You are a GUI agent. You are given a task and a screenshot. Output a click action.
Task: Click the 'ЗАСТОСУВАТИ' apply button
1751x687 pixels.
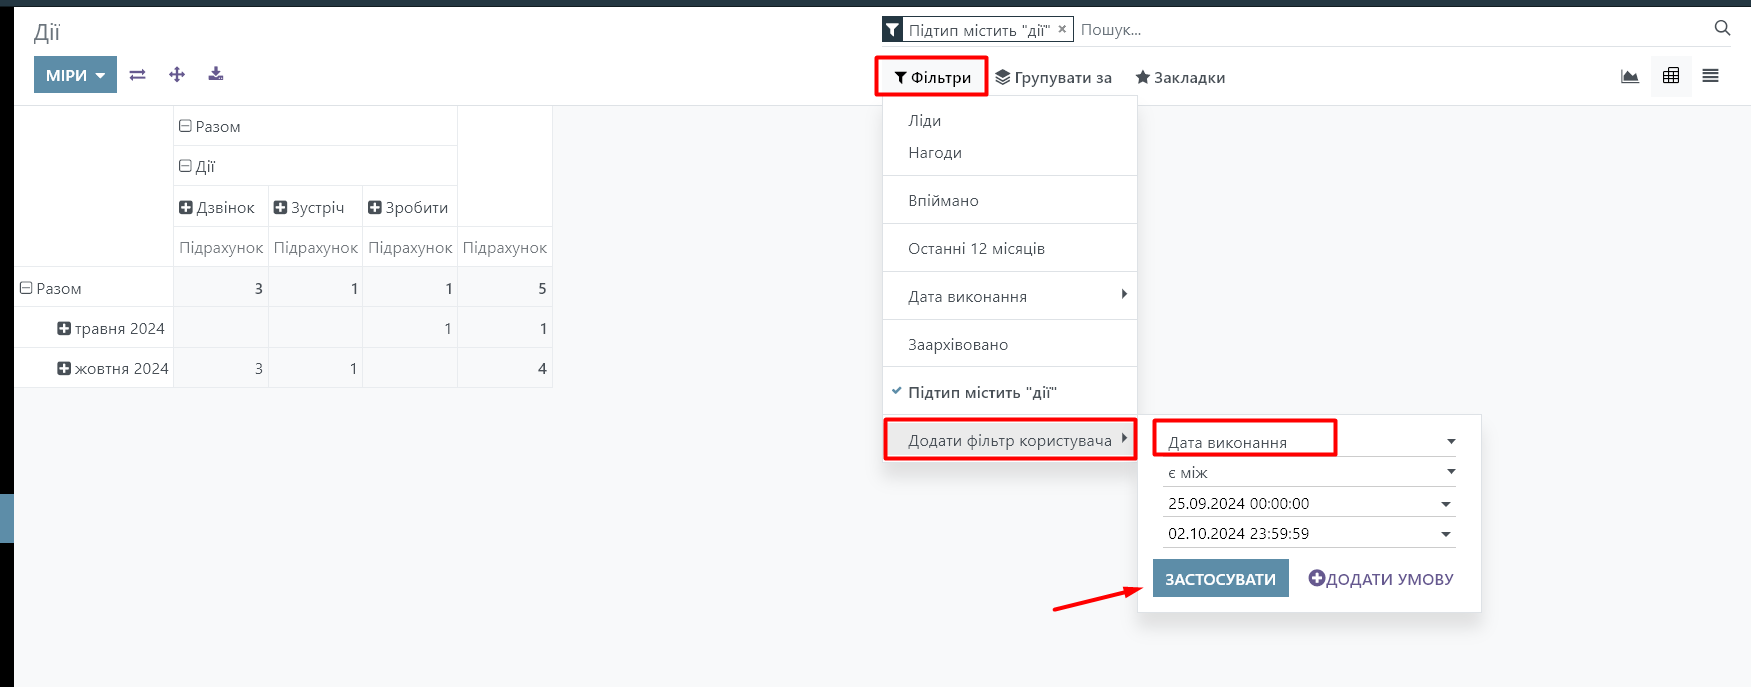click(x=1220, y=579)
